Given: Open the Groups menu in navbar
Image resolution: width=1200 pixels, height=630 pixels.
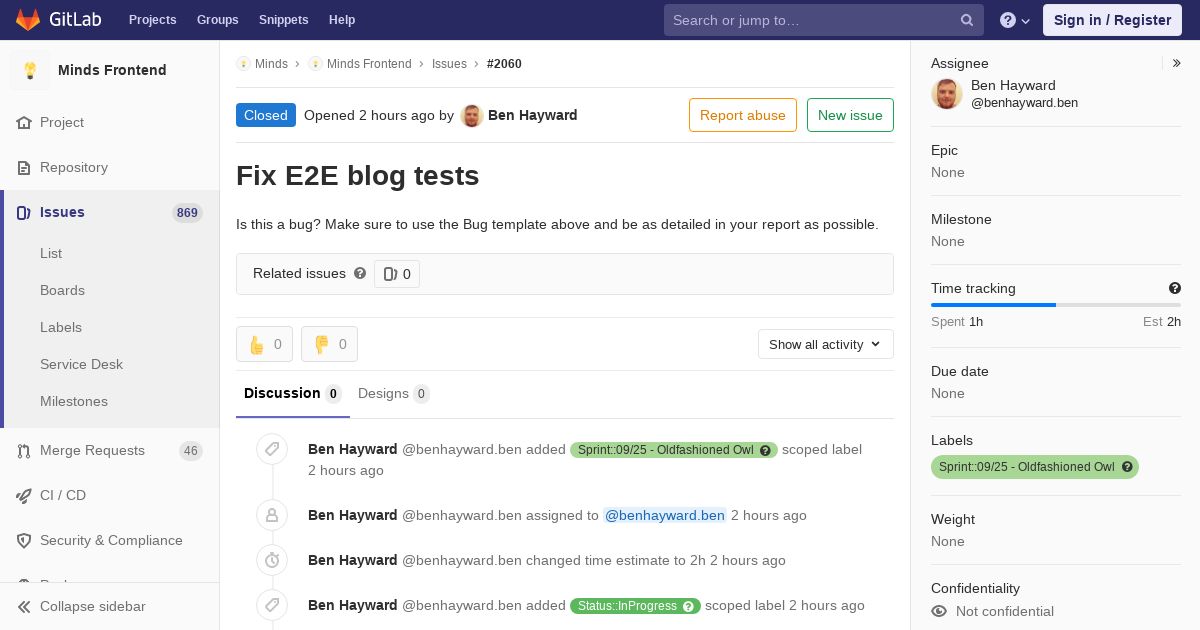Looking at the screenshot, I should pyautogui.click(x=218, y=20).
